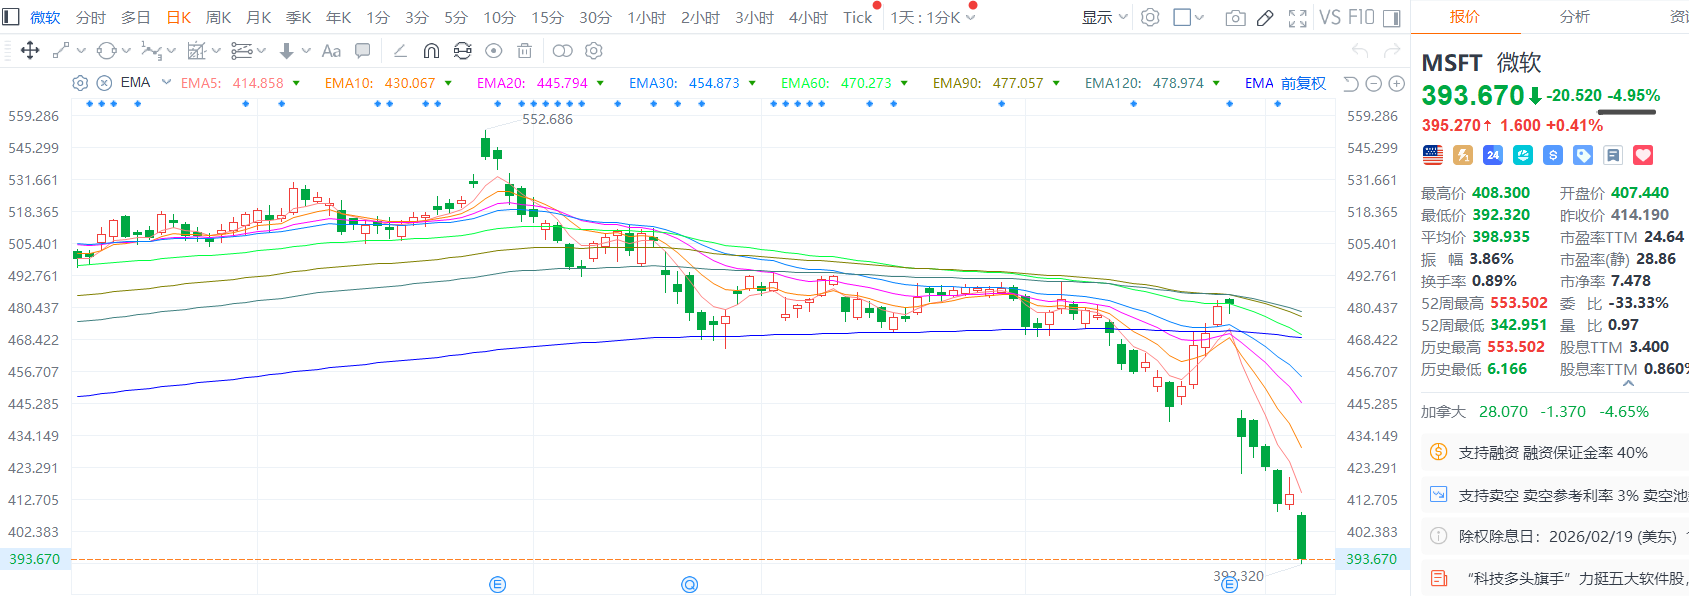
Task: Remove the EMA indicator with the X icon
Action: coord(104,83)
